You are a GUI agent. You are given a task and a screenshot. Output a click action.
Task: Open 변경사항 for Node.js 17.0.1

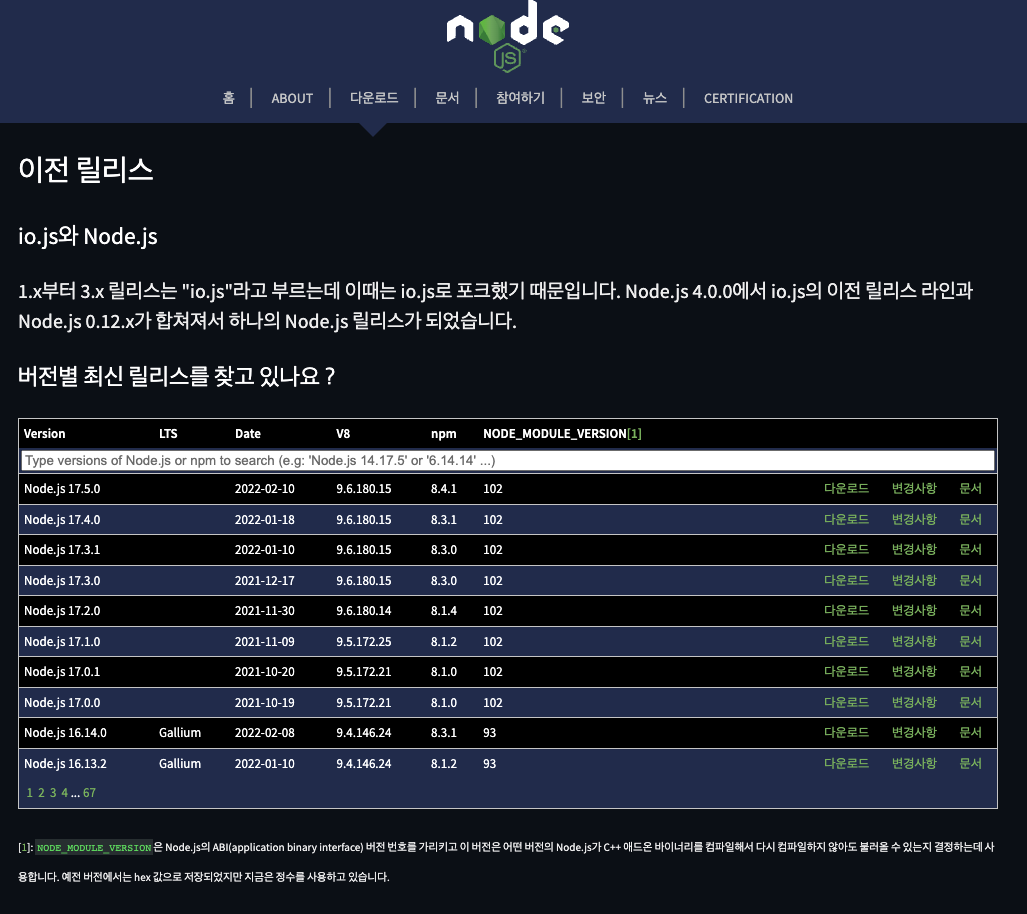914,672
